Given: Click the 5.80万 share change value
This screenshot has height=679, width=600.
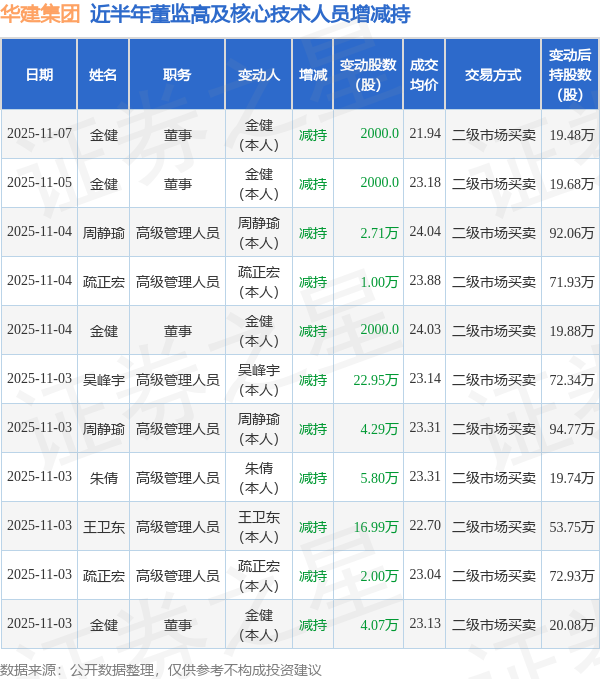Looking at the screenshot, I should point(379,478).
